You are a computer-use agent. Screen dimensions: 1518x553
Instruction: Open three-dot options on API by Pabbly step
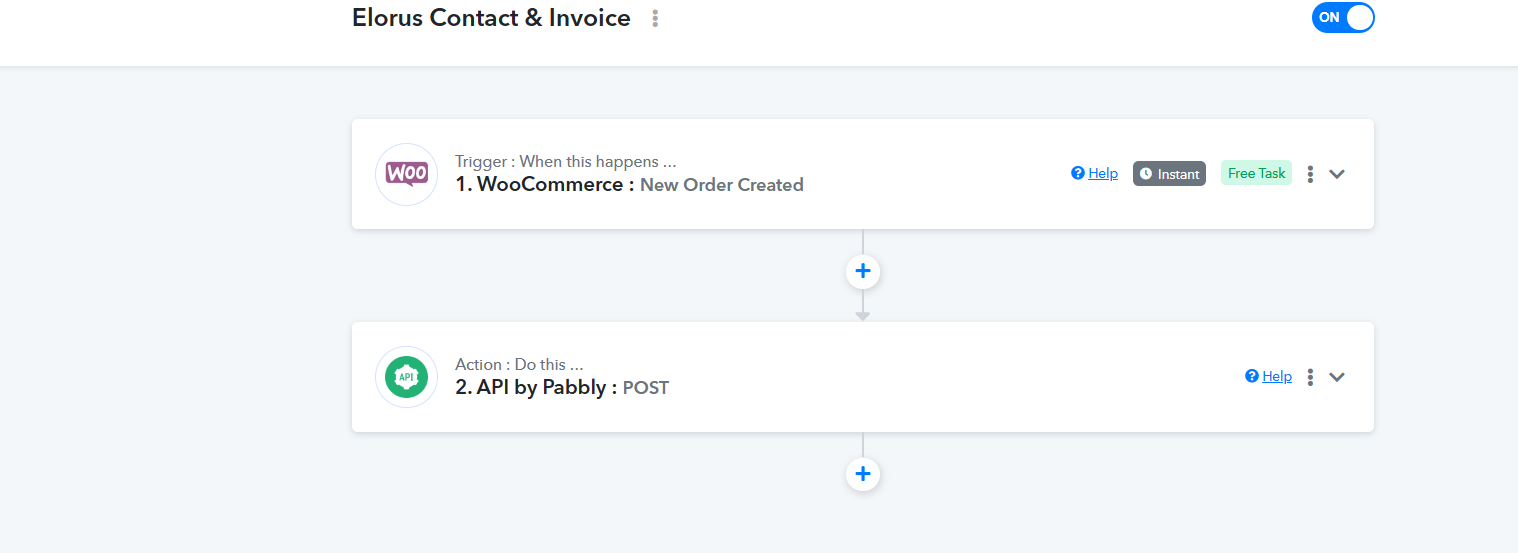(x=1310, y=377)
